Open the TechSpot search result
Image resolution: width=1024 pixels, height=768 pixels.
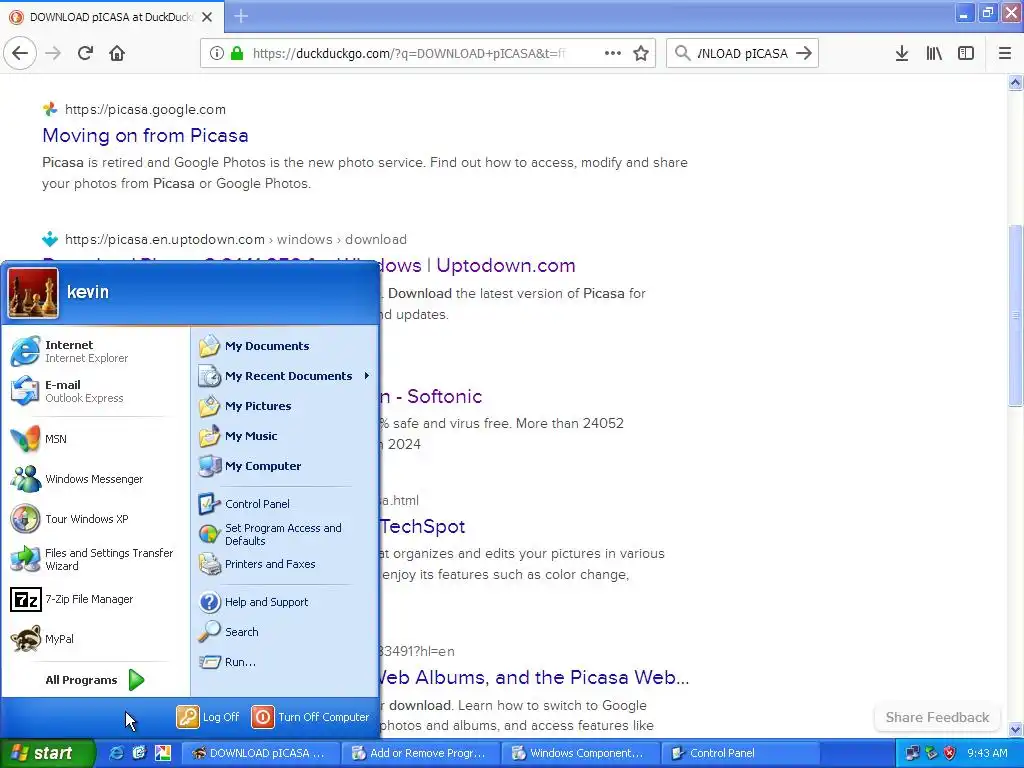pos(423,526)
